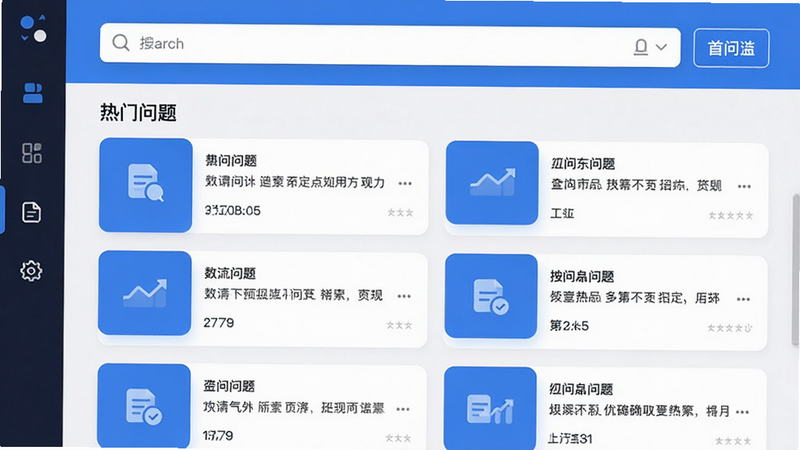Open the settings gear in sidebar
Image resolution: width=800 pixels, height=450 pixels.
click(x=31, y=271)
